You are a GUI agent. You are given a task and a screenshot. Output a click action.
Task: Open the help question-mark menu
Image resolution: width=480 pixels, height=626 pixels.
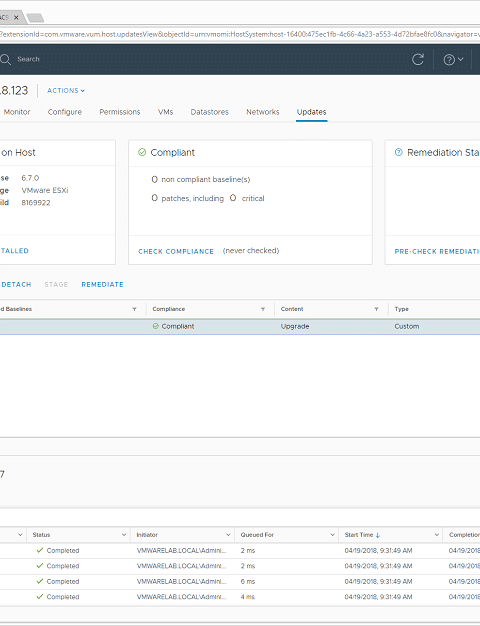[449, 59]
